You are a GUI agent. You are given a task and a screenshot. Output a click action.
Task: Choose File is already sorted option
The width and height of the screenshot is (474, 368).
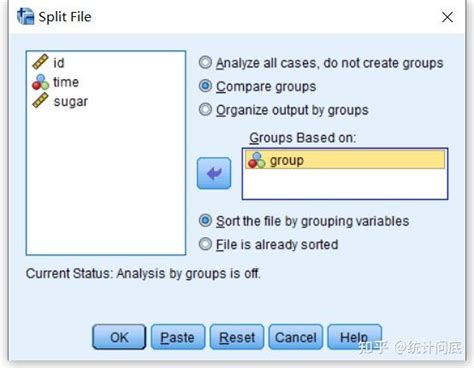[x=205, y=244]
